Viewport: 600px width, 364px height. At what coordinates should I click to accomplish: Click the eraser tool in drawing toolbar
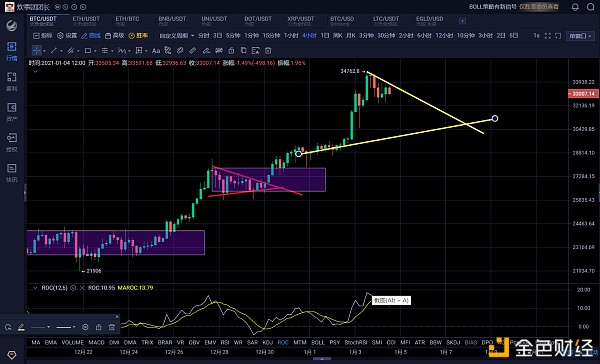pos(206,51)
